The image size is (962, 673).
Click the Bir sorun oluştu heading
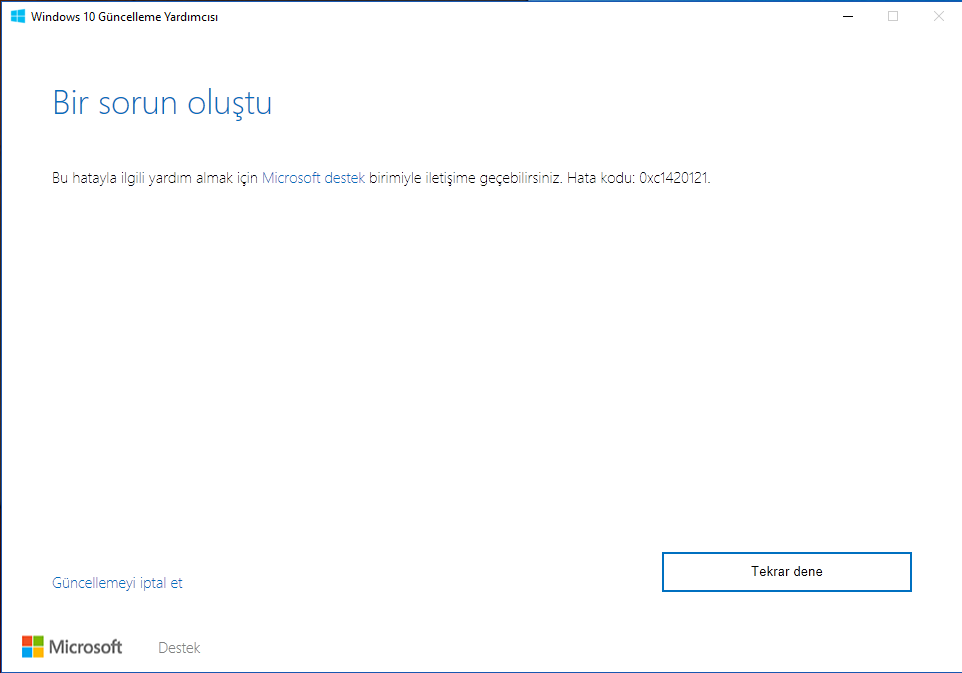coord(162,103)
